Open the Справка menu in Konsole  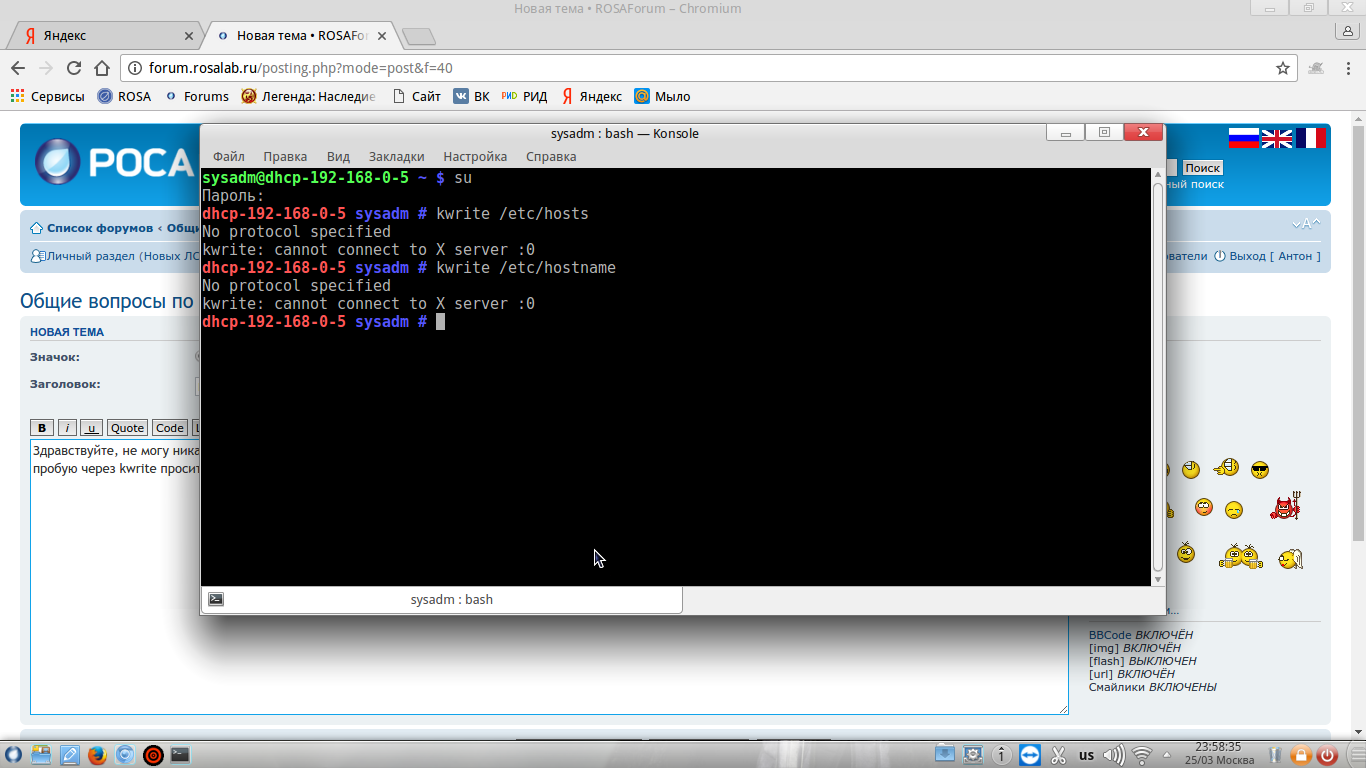point(551,156)
